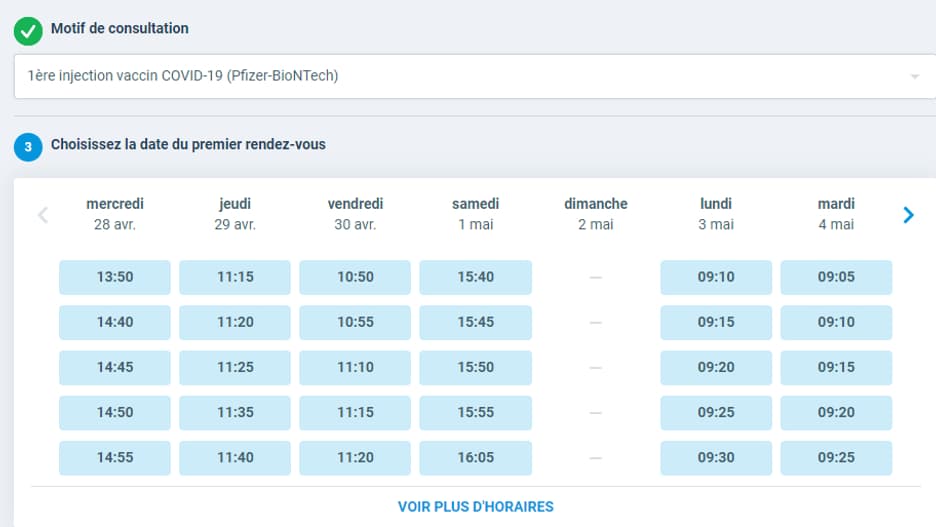
Task: Select 10:50 slot on vendredi 30 avr.
Action: point(355,277)
